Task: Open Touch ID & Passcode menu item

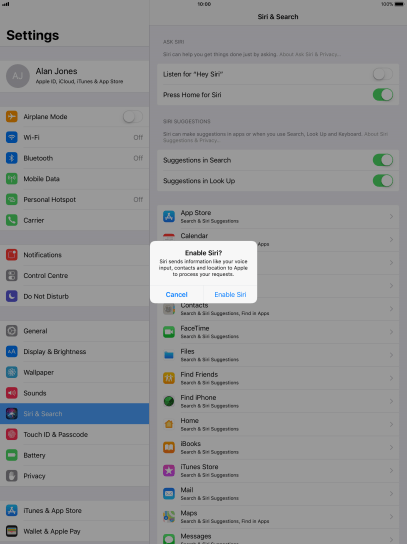Action: coord(75,434)
